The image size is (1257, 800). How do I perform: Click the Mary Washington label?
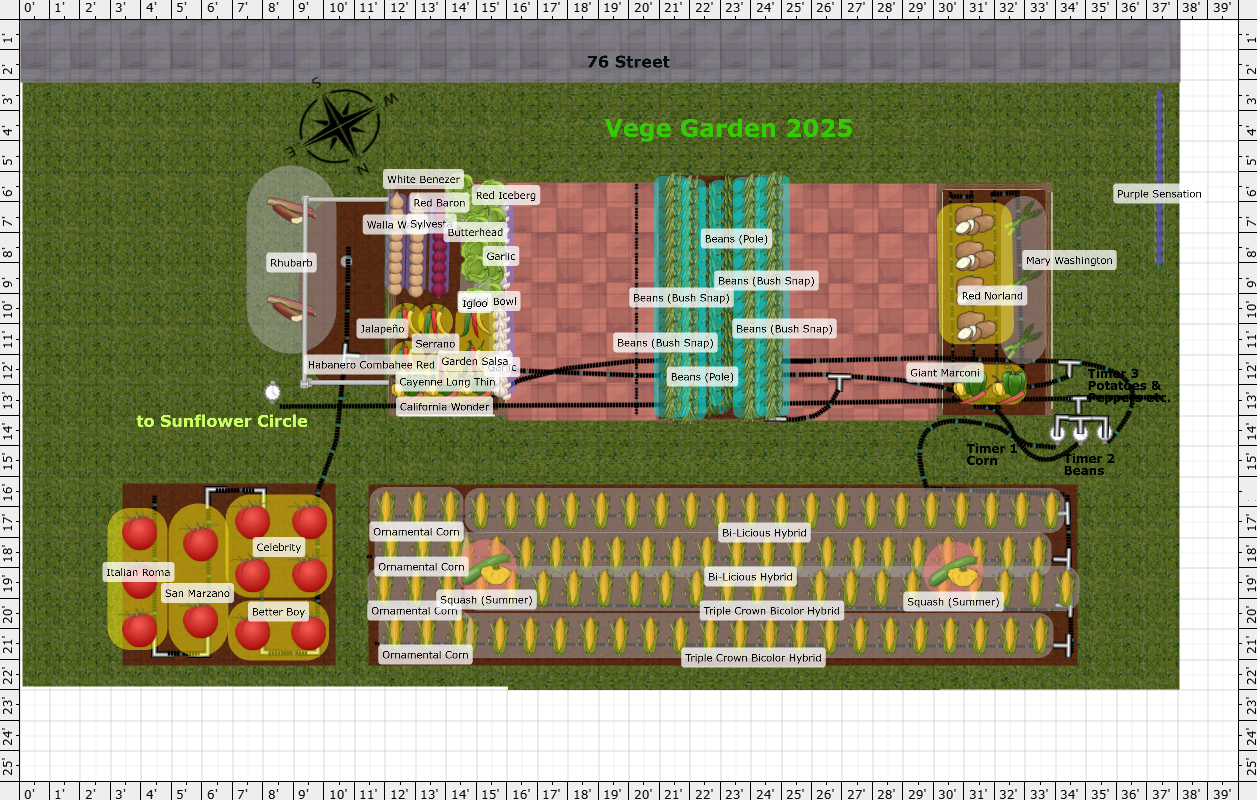tap(1069, 260)
